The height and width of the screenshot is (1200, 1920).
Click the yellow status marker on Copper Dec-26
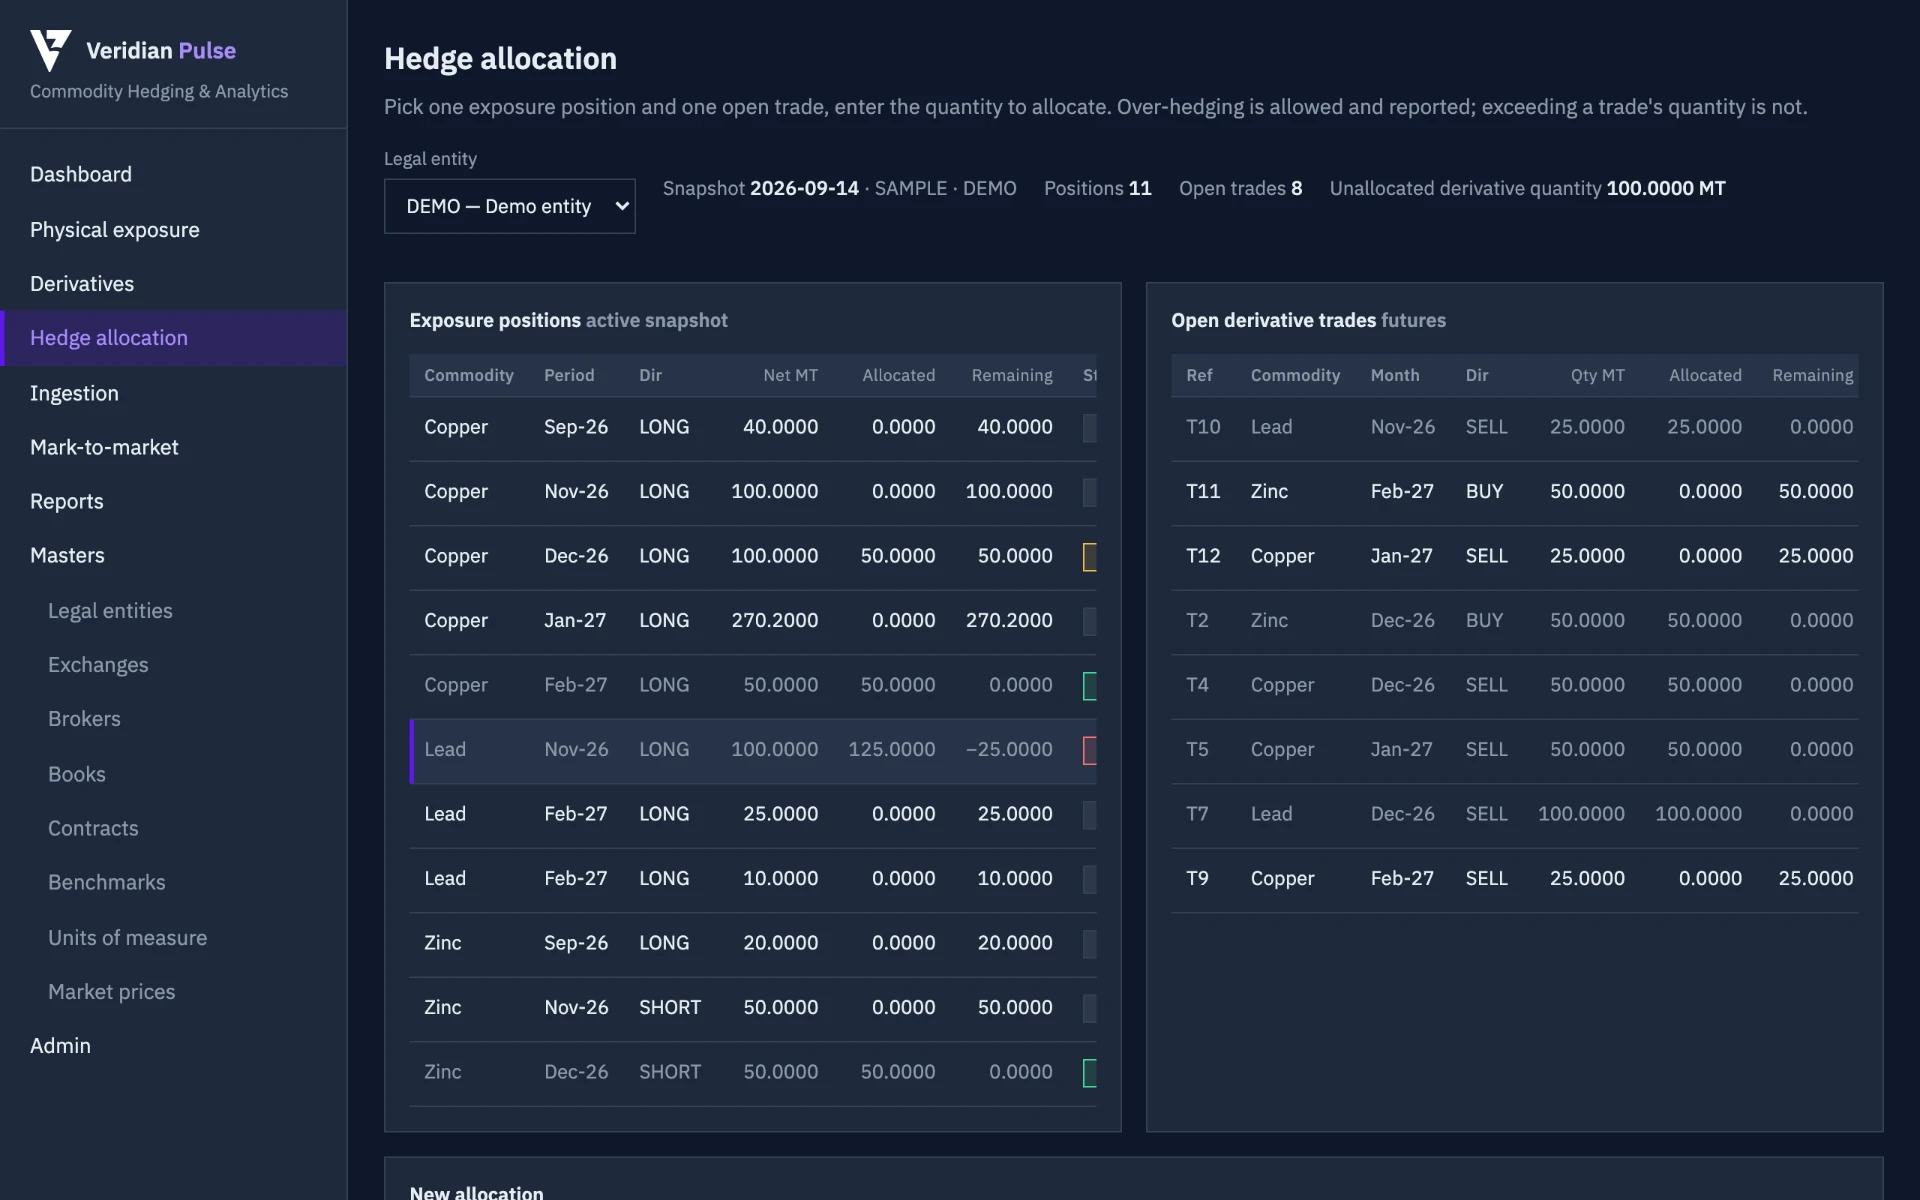tap(1090, 557)
